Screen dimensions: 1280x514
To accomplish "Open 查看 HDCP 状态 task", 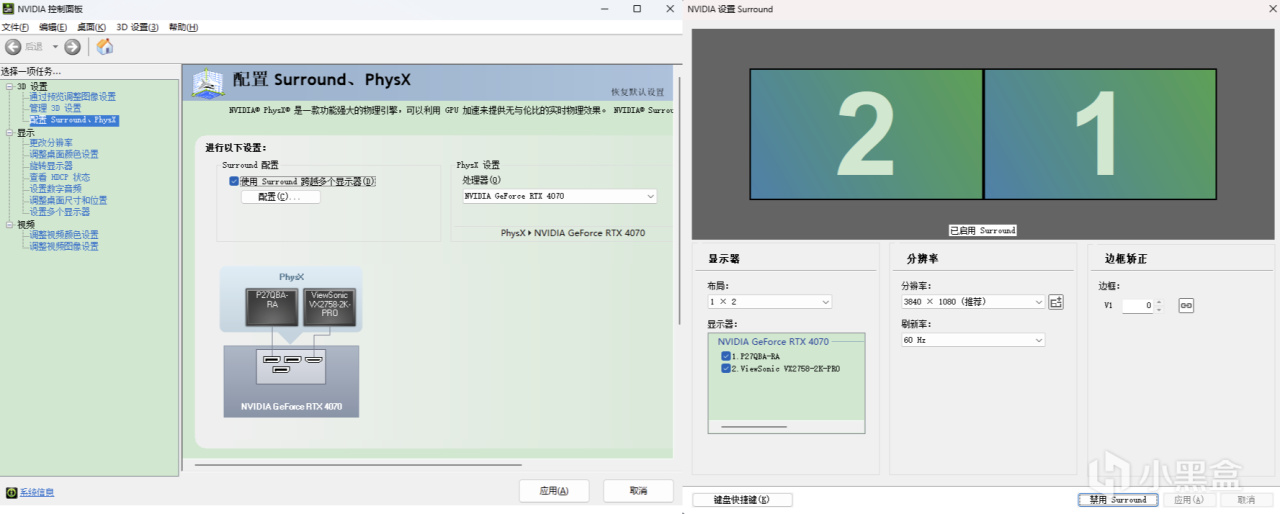I will pos(59,177).
